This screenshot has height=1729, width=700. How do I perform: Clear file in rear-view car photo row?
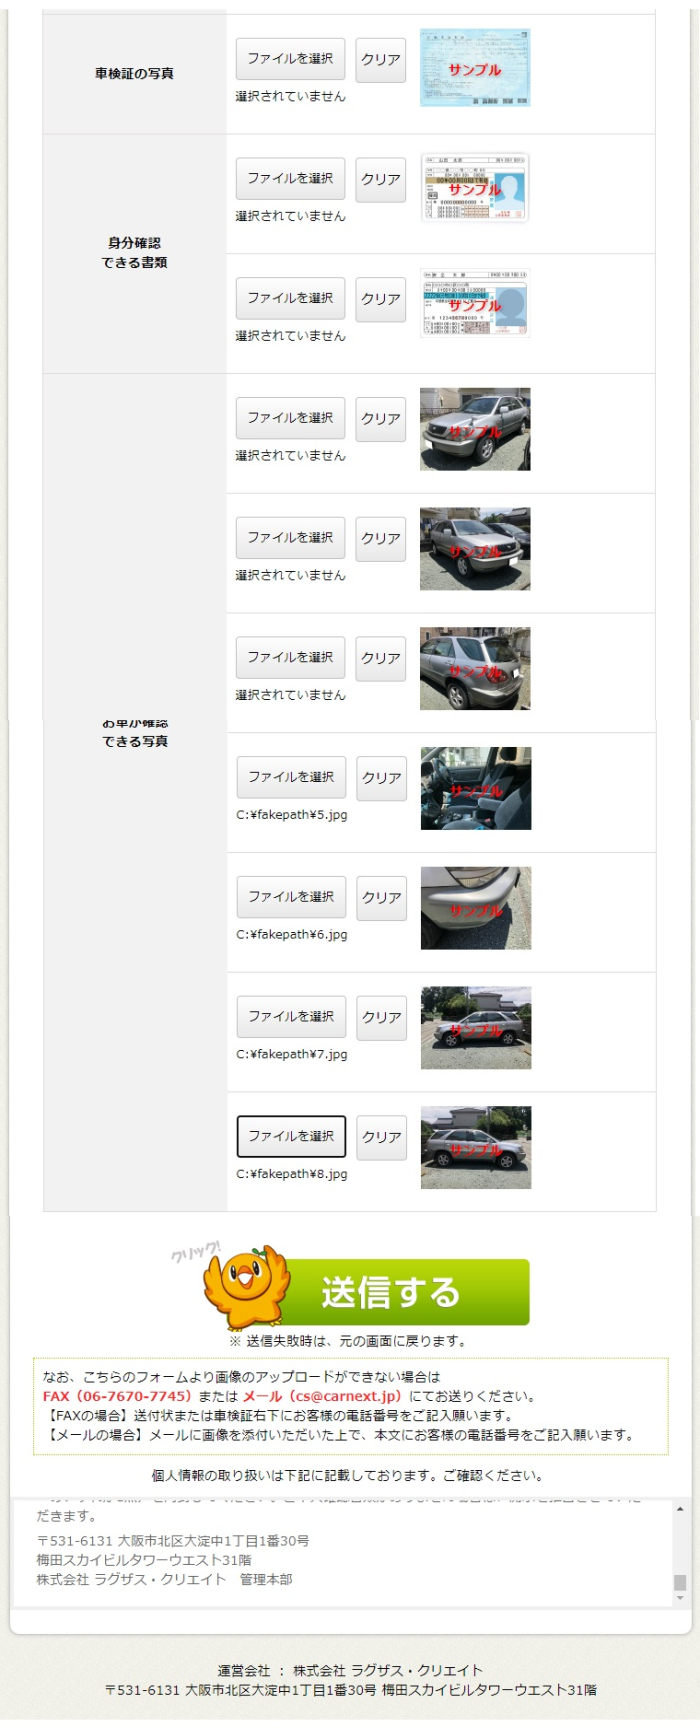[x=381, y=658]
